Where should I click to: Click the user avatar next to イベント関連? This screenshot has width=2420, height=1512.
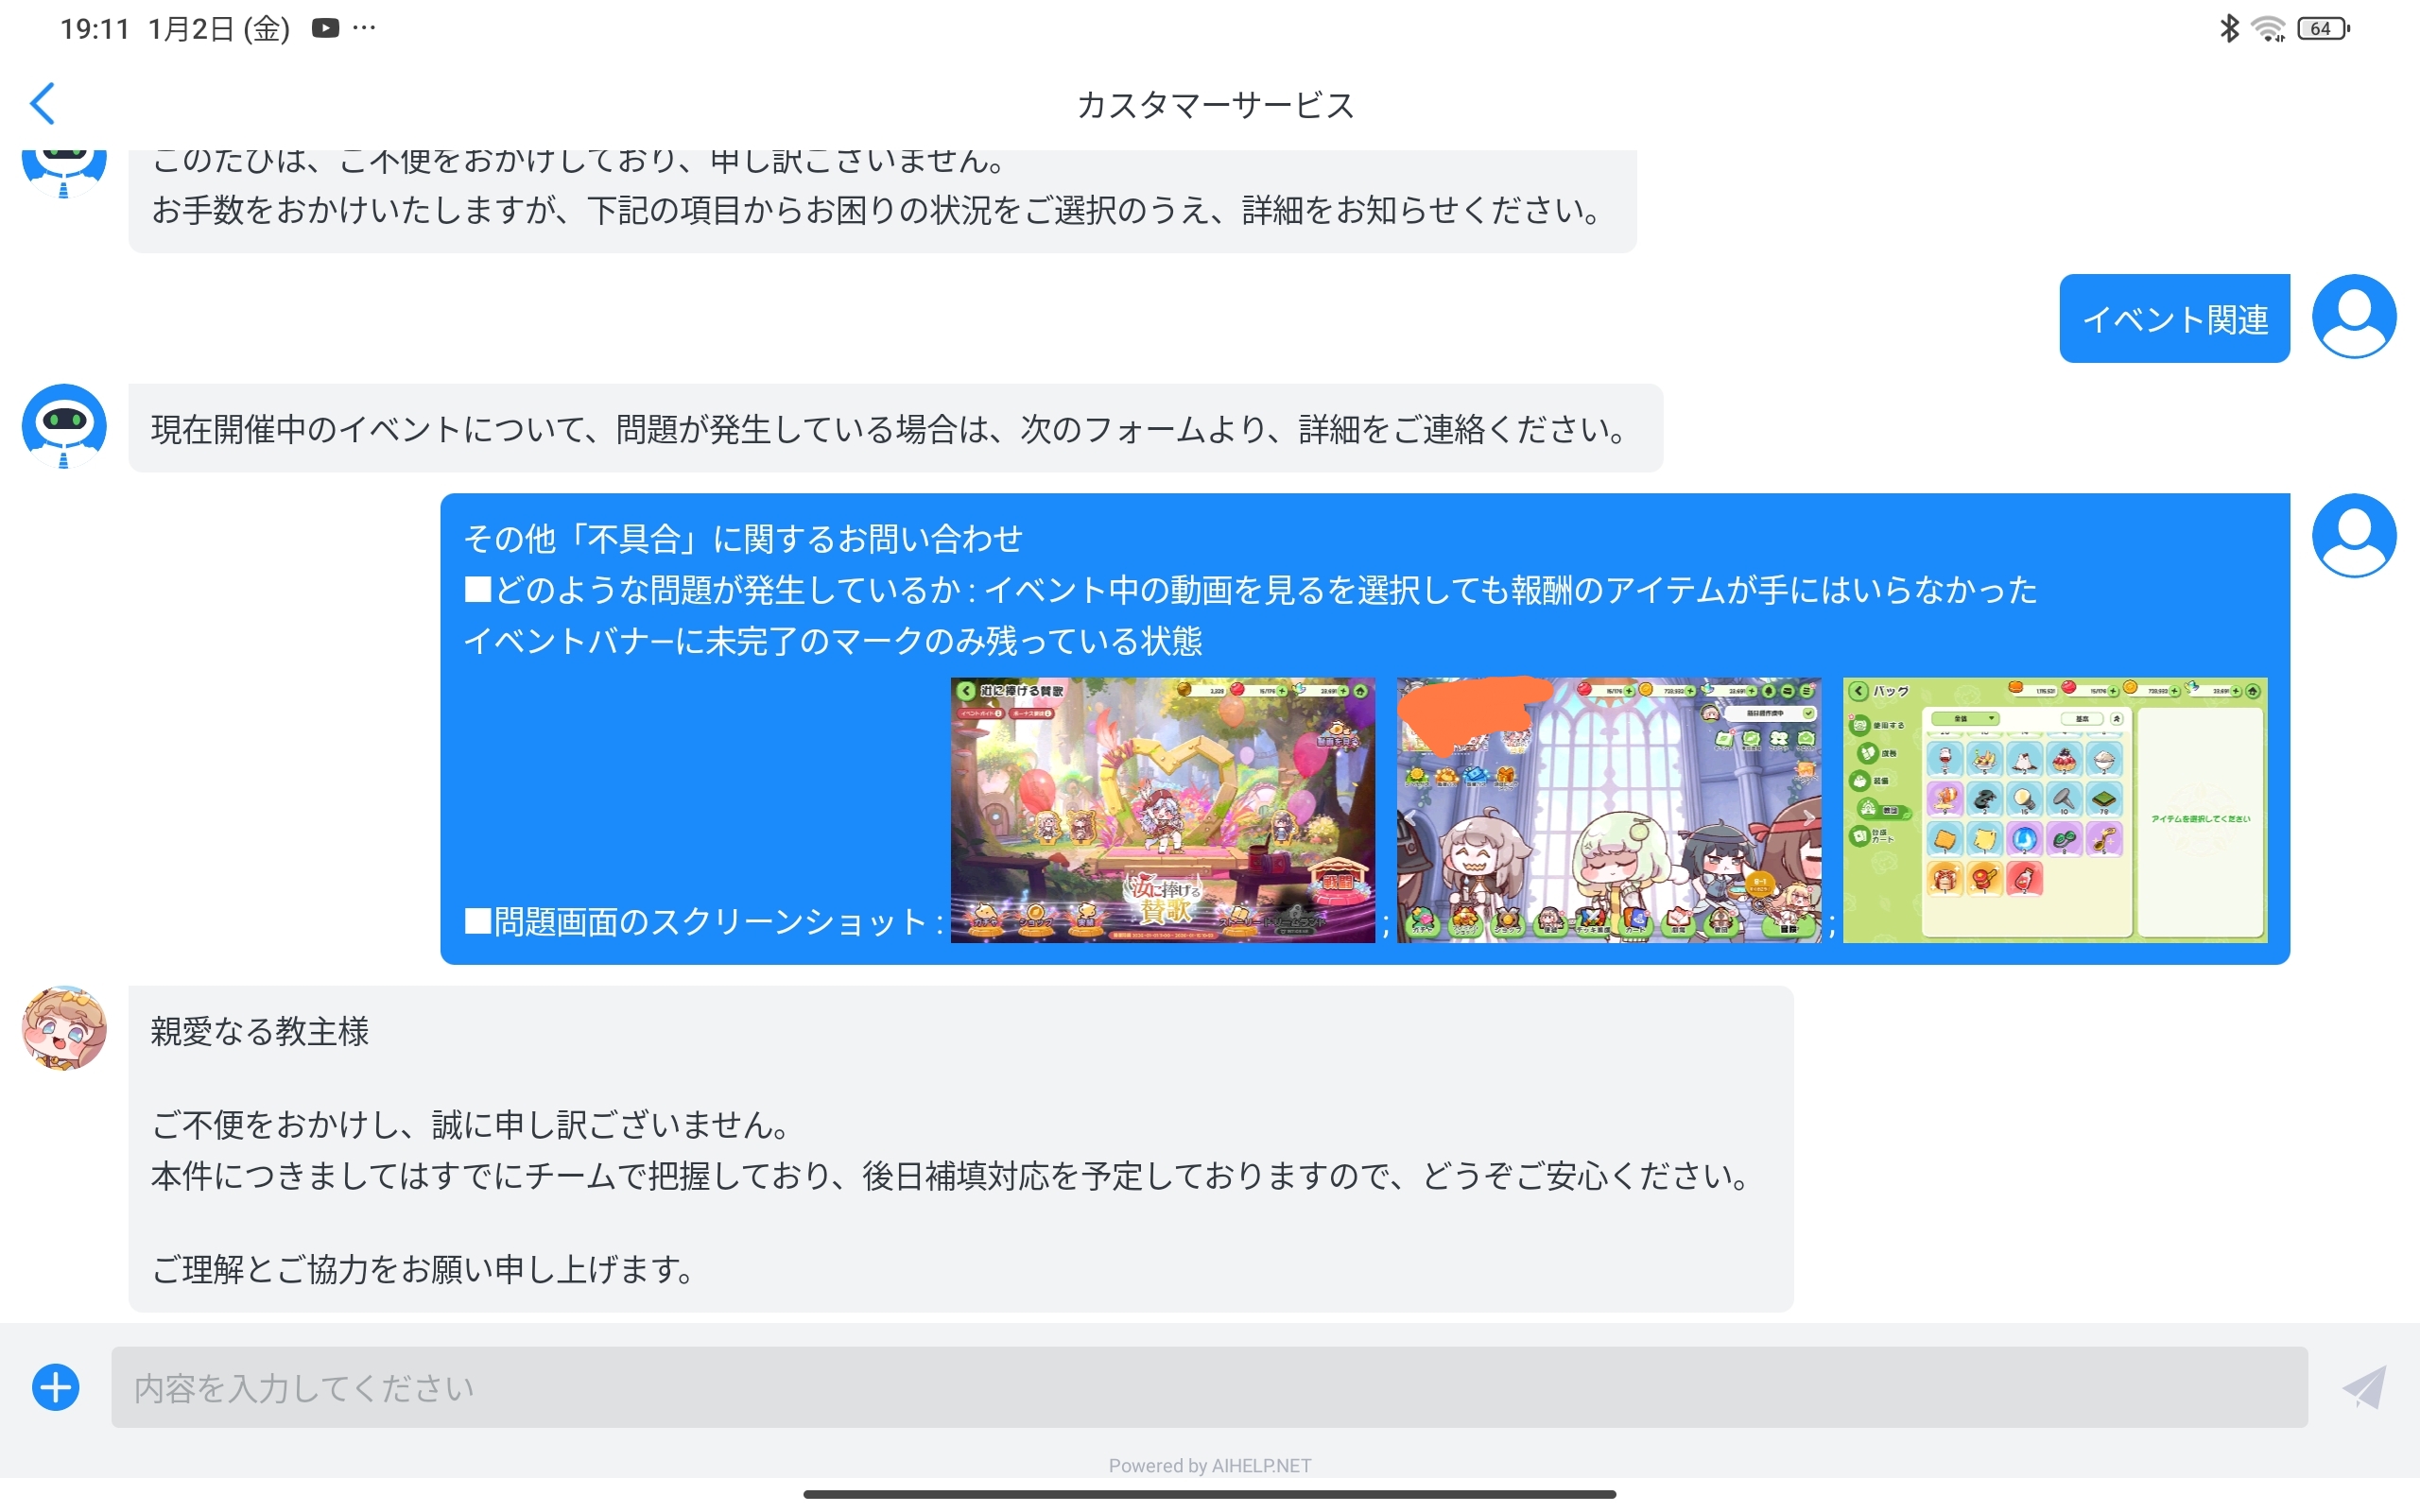2353,317
